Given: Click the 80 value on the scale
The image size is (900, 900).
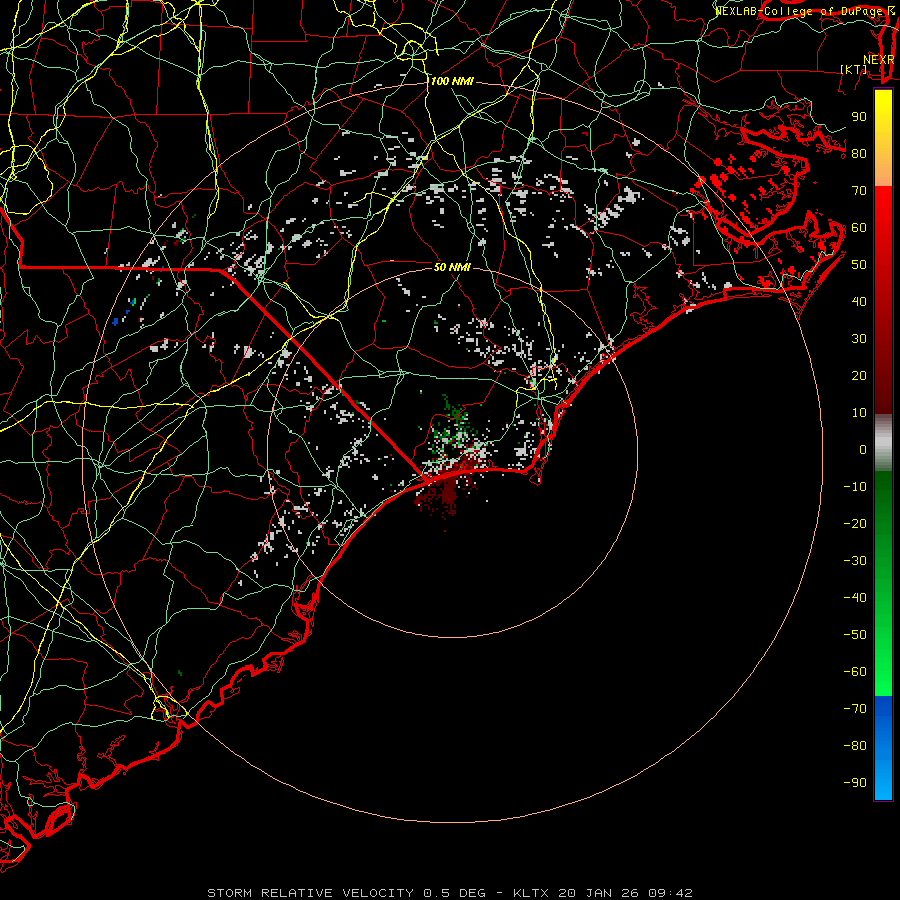Looking at the screenshot, I should [x=859, y=154].
